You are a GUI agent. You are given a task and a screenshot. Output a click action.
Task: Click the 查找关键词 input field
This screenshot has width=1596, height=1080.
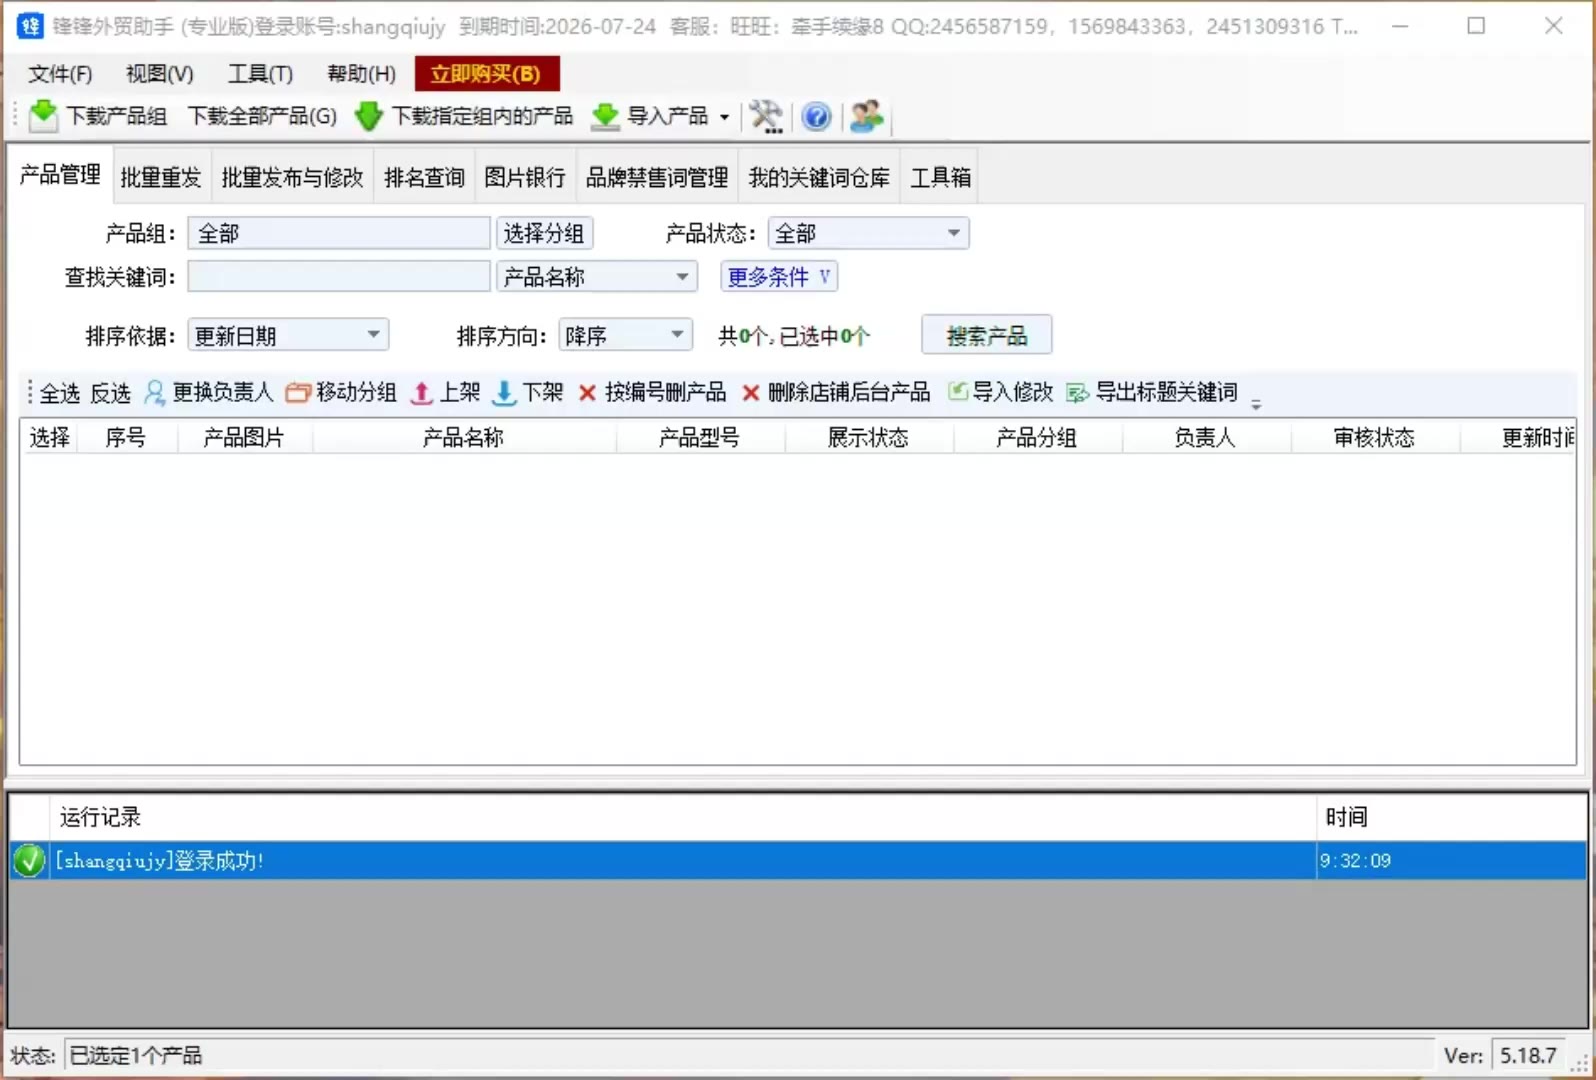tap(338, 276)
